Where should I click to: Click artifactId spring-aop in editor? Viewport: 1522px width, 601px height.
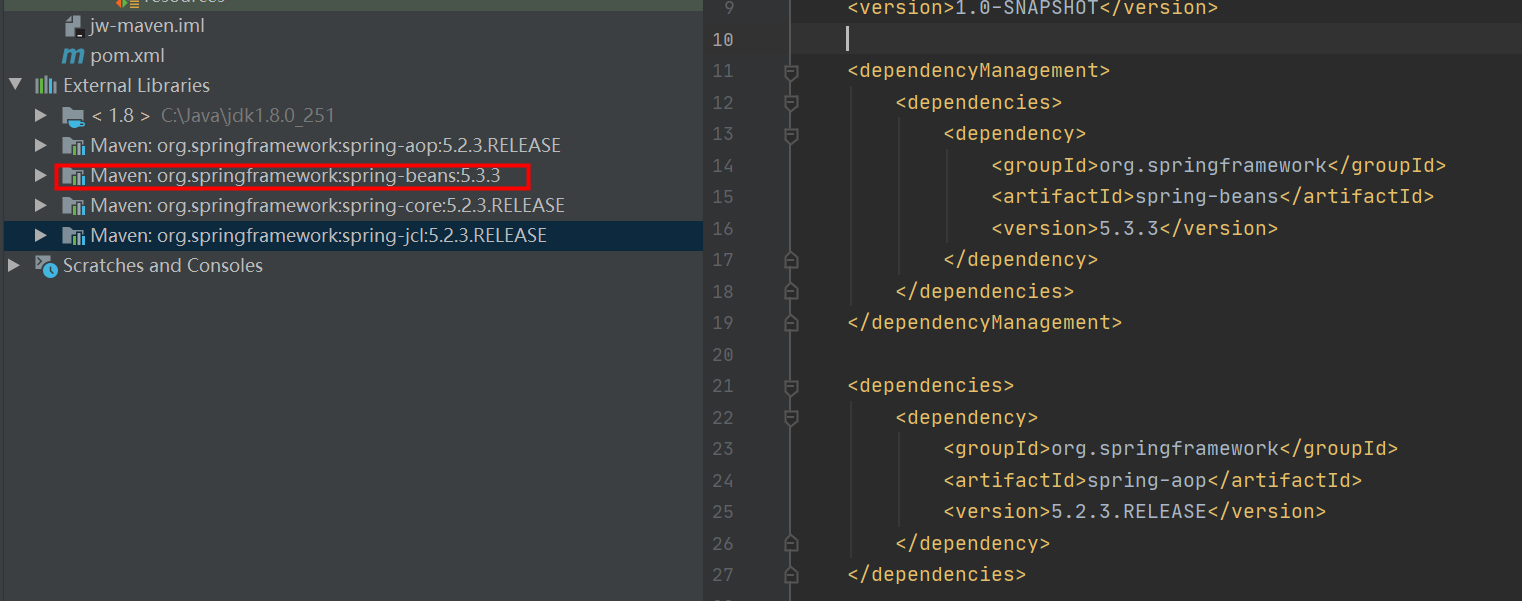[1147, 481]
